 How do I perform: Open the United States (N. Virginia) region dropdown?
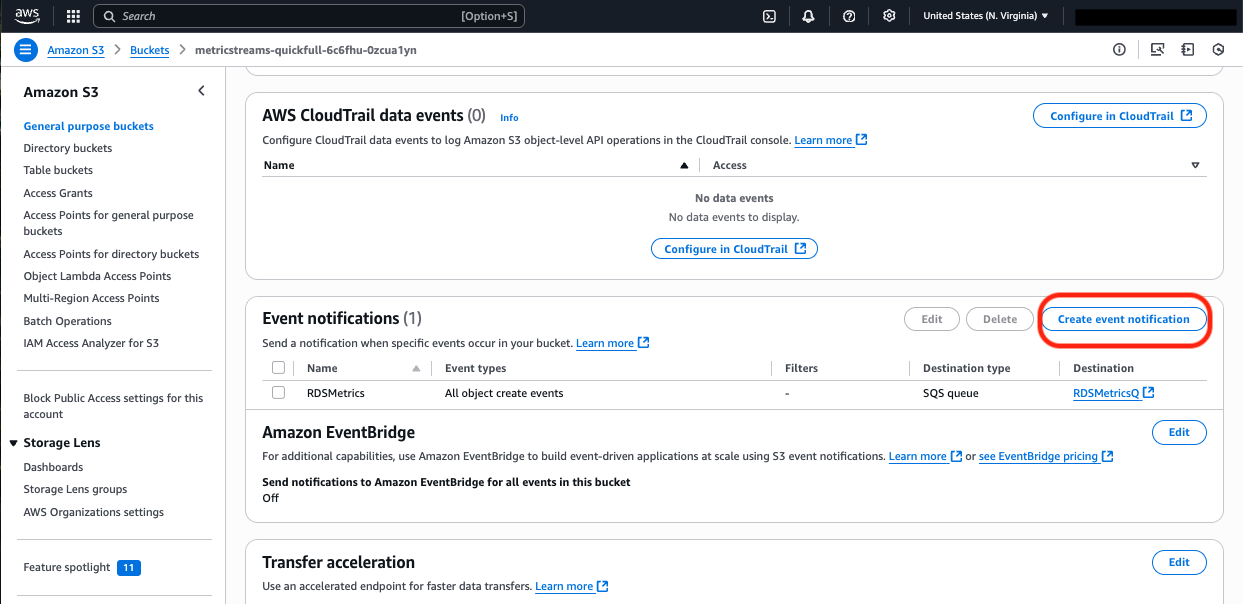coord(985,16)
